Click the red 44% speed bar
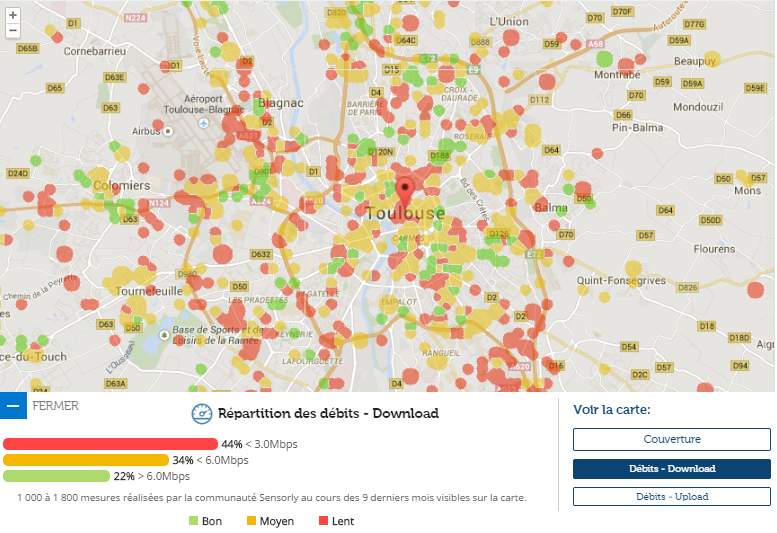Viewport: 777px width, 533px height. pyautogui.click(x=111, y=444)
